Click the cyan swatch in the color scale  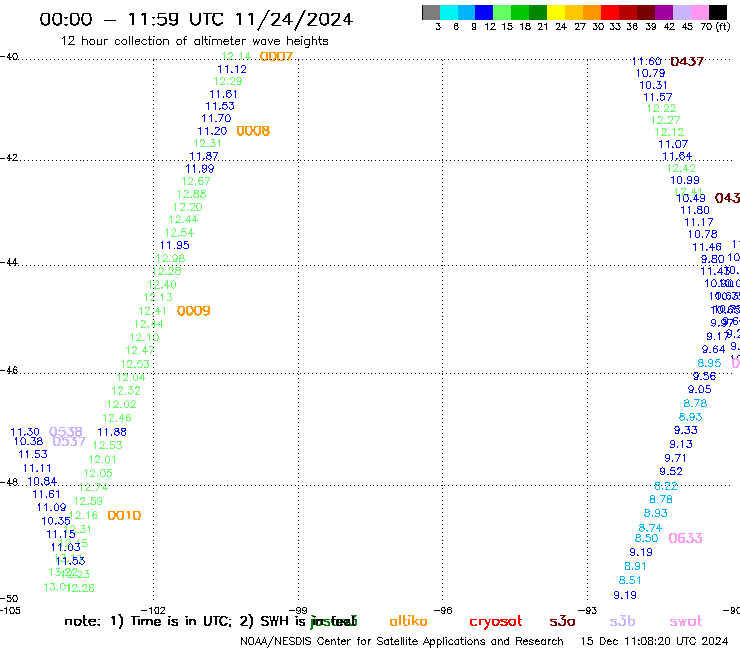(x=449, y=12)
